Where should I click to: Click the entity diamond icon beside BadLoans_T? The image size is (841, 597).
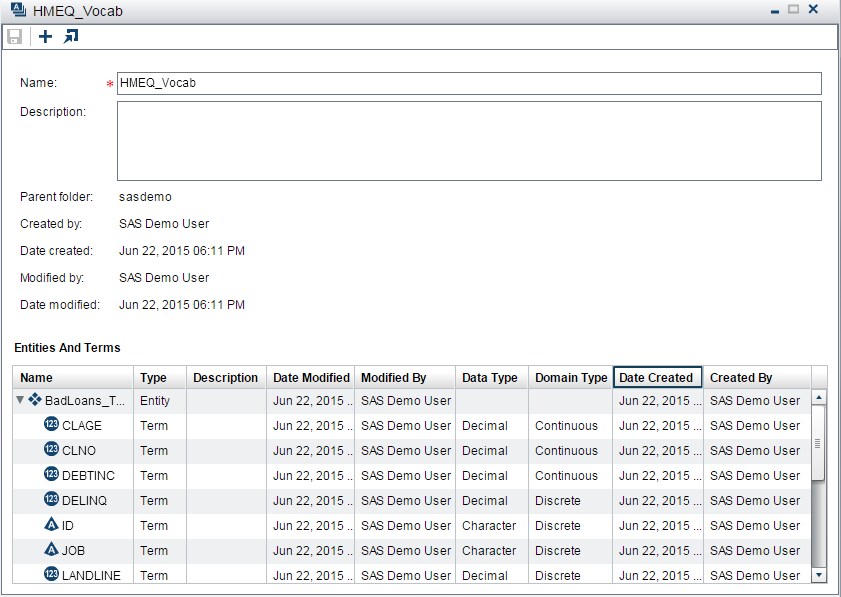36,400
